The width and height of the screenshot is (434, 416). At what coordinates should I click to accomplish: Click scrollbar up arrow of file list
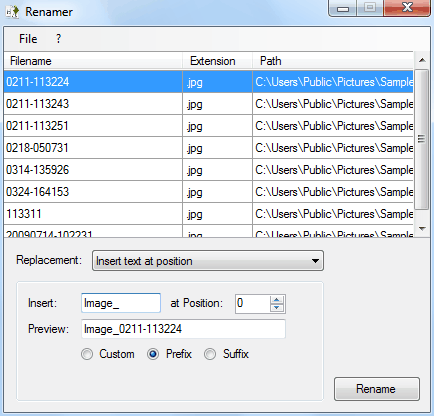[422, 60]
